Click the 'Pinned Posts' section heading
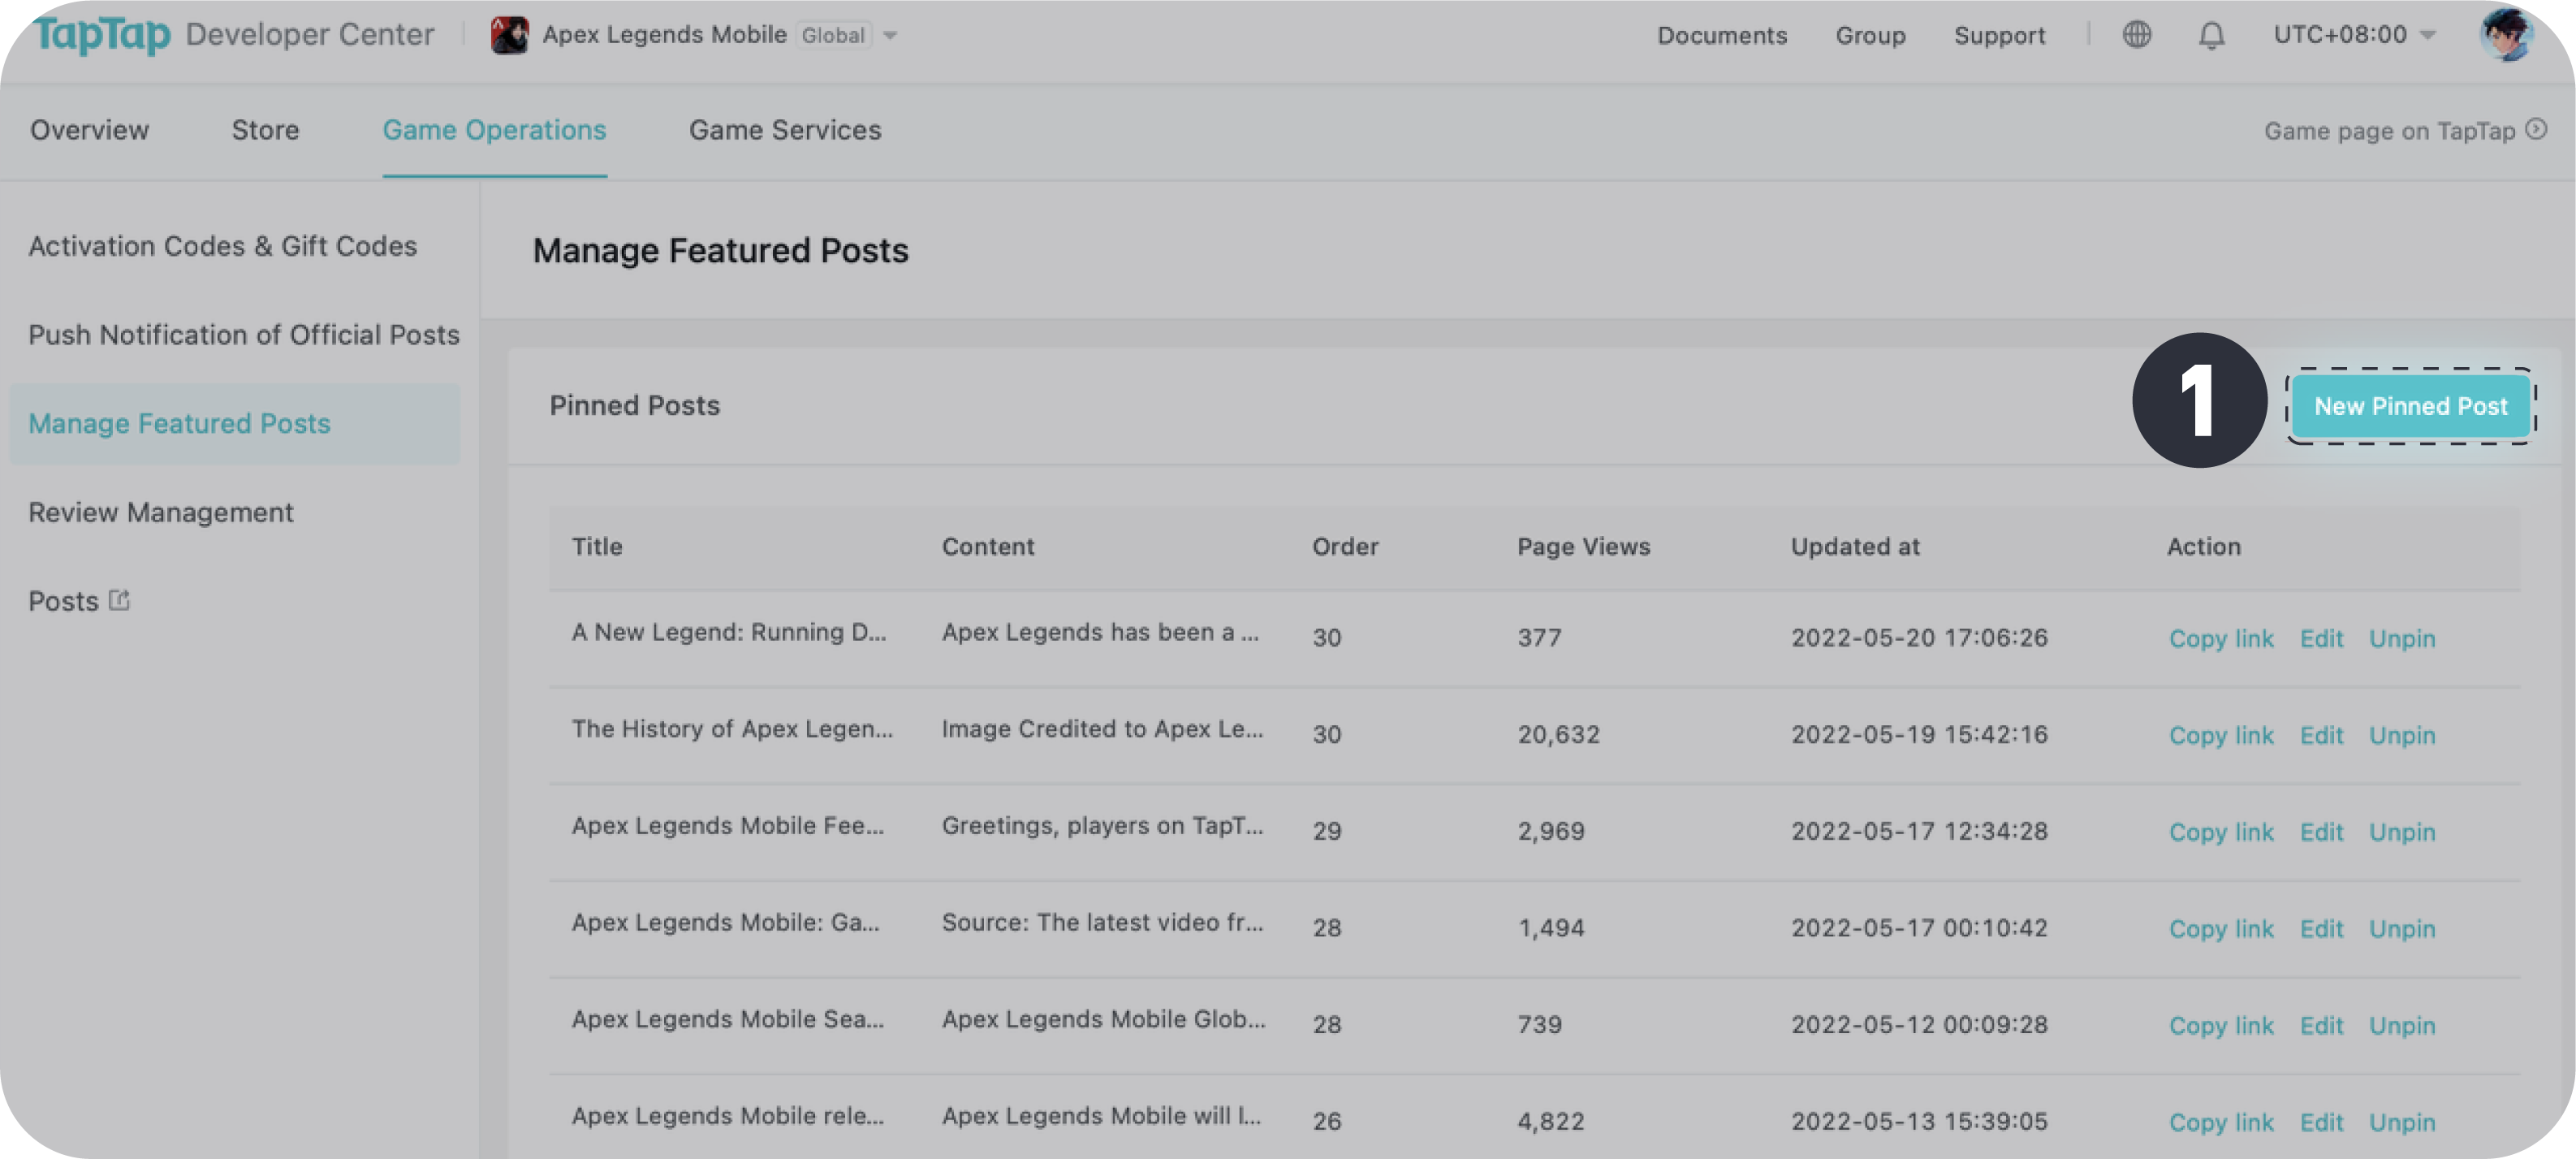 tap(634, 406)
